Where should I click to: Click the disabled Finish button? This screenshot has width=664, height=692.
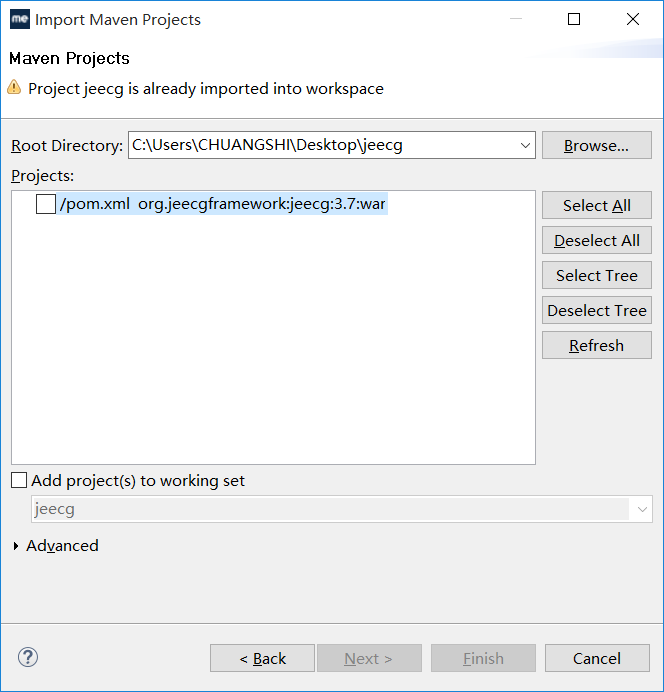[x=483, y=658]
